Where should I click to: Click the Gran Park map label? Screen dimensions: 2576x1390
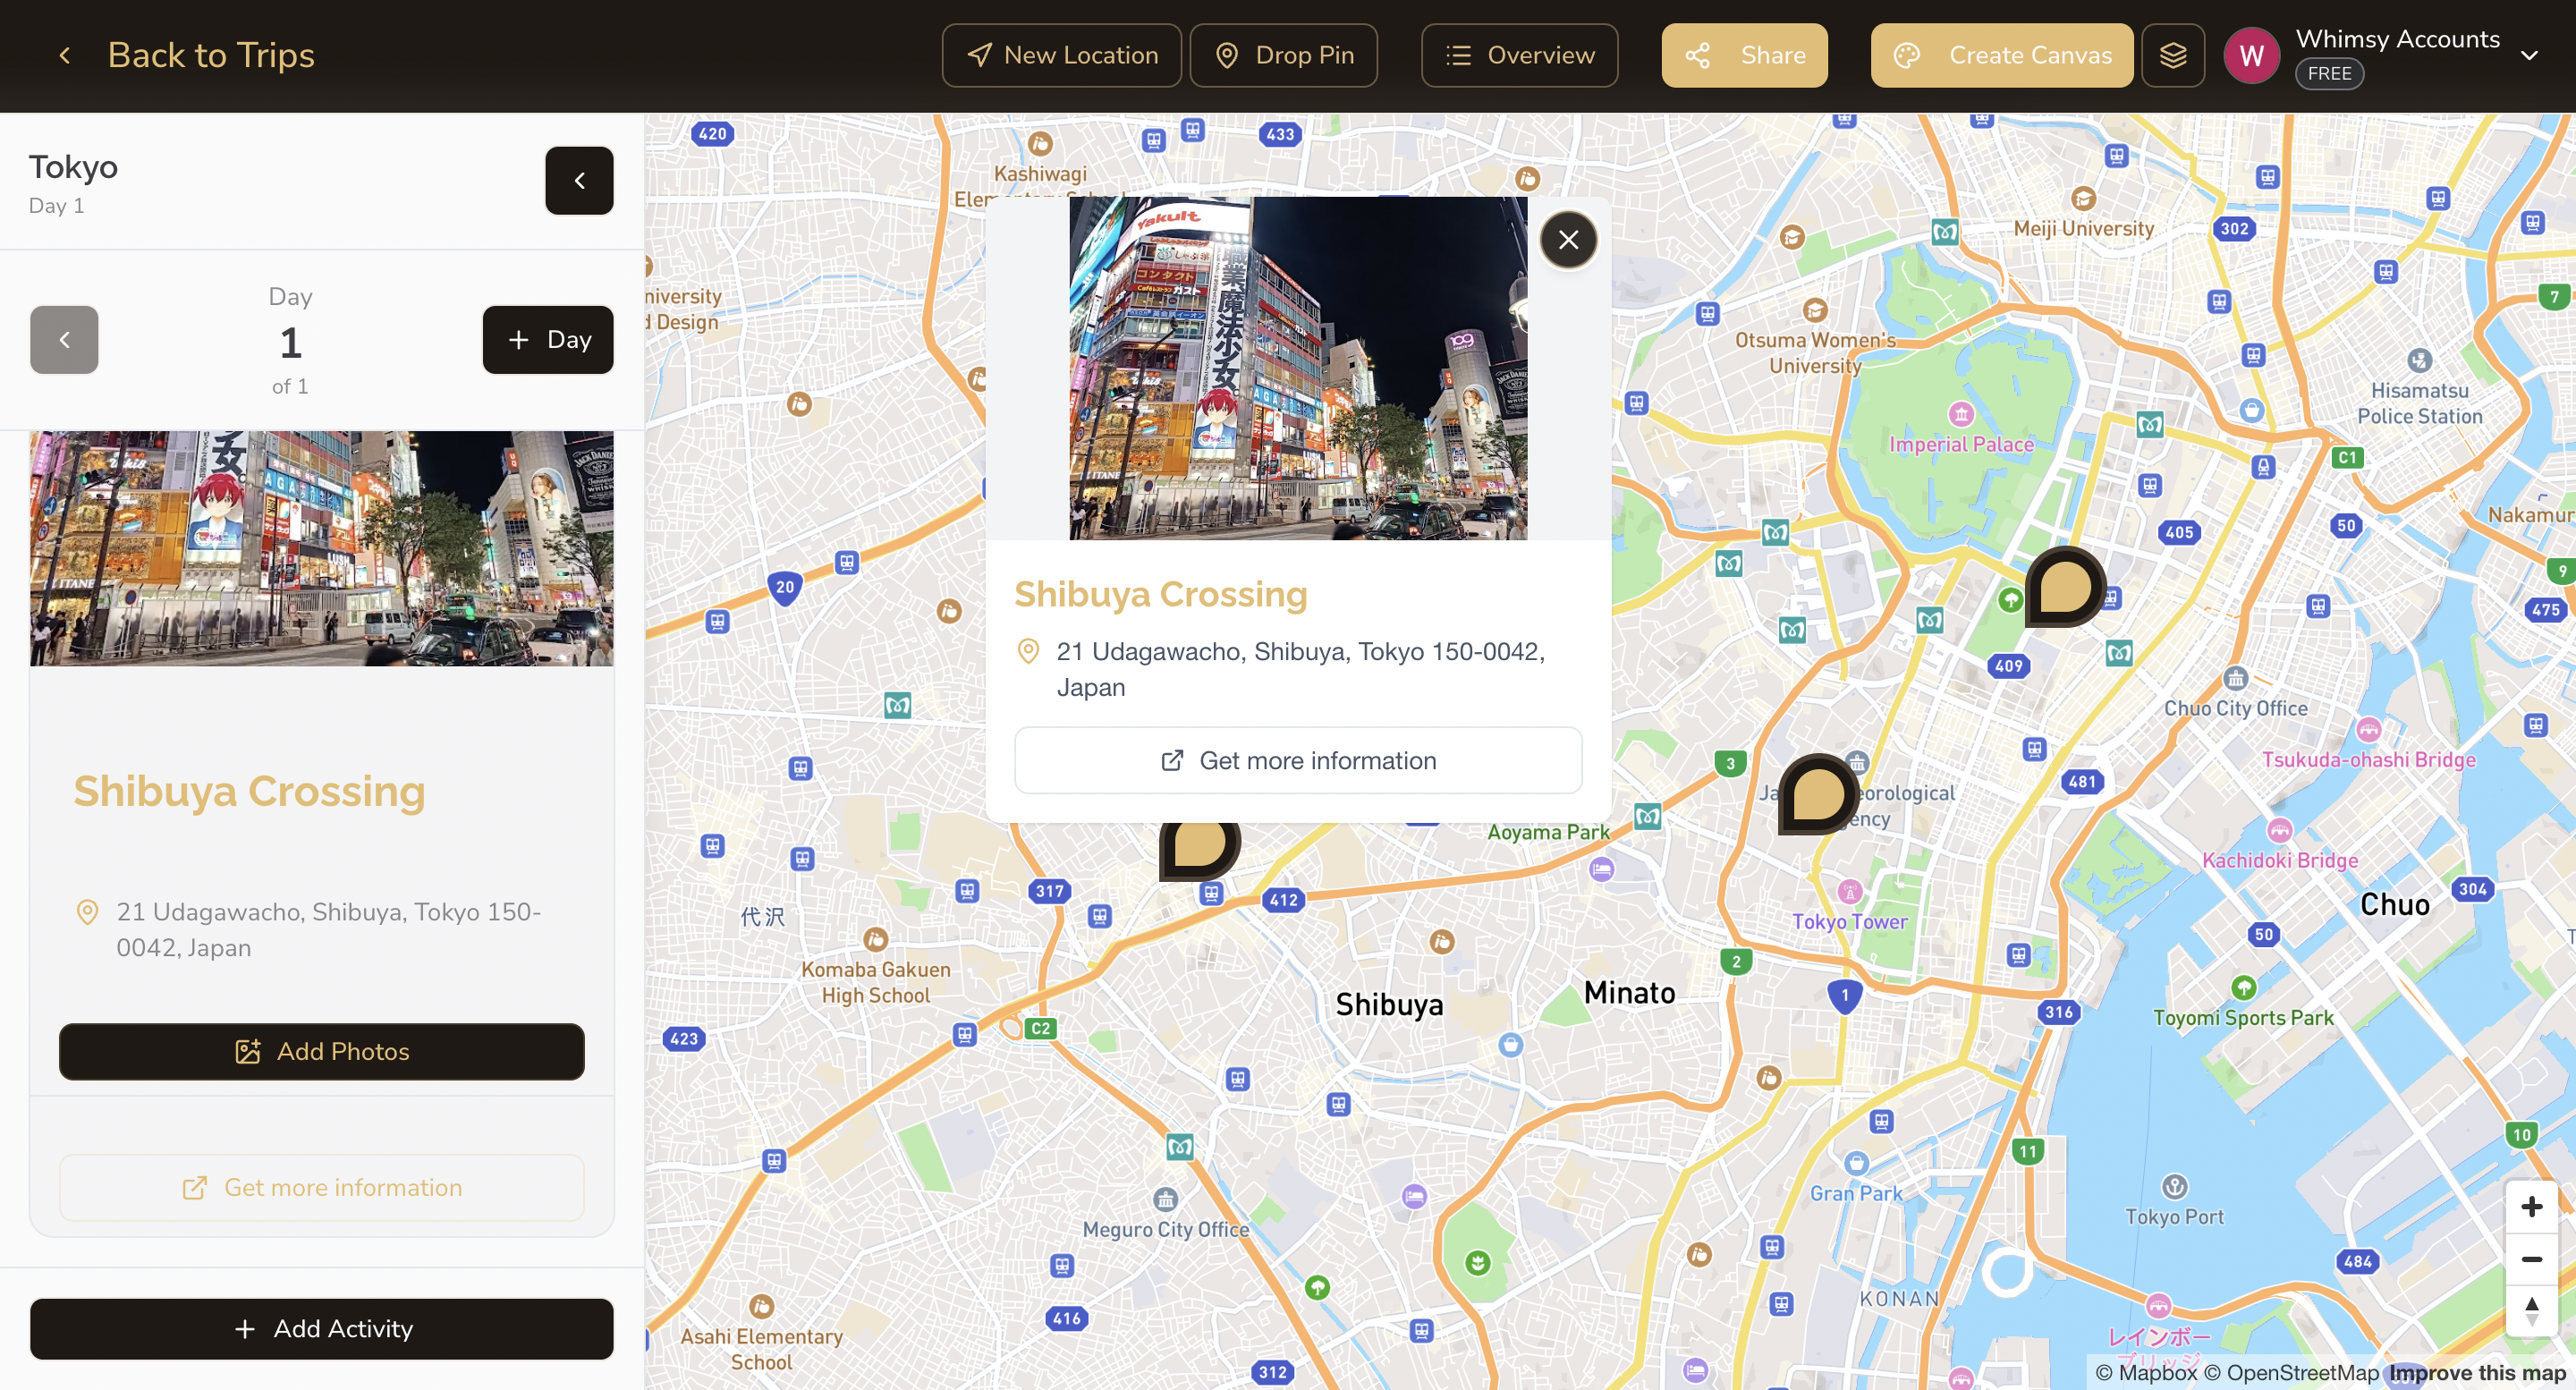point(1856,1193)
